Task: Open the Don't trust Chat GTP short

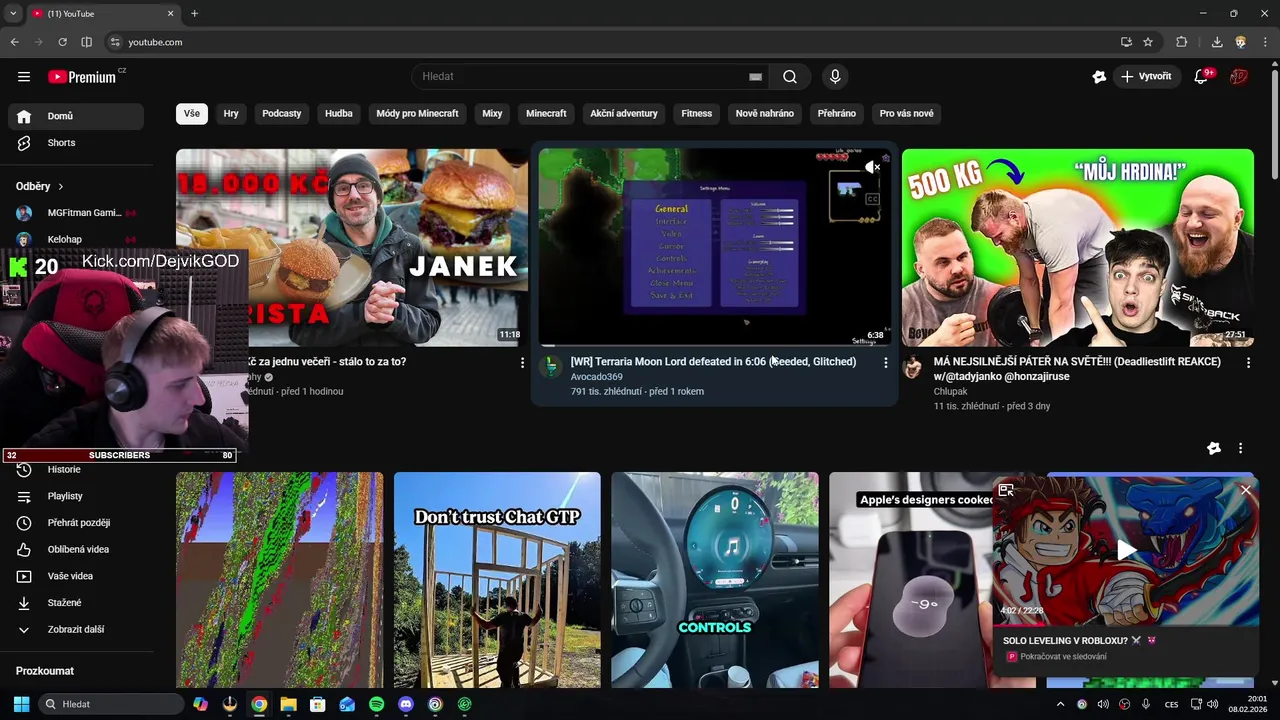Action: pos(497,580)
